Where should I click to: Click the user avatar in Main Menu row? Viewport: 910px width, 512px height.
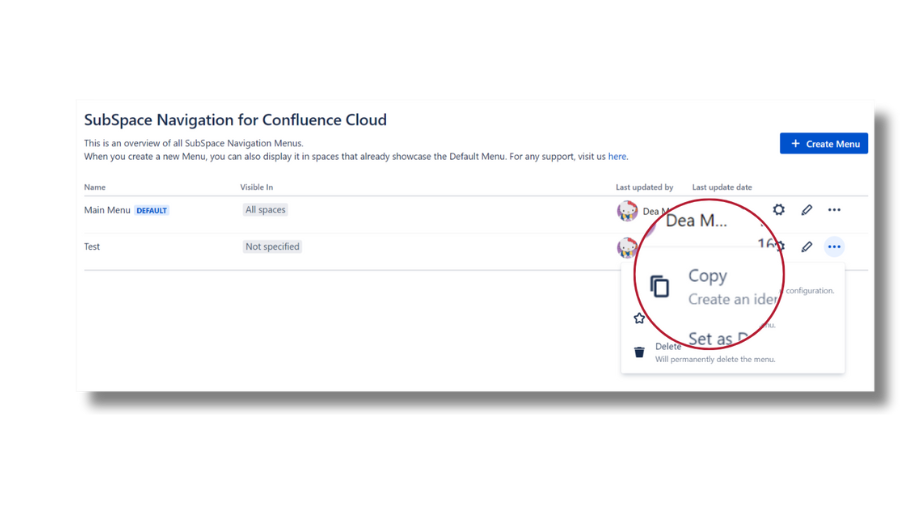click(627, 211)
